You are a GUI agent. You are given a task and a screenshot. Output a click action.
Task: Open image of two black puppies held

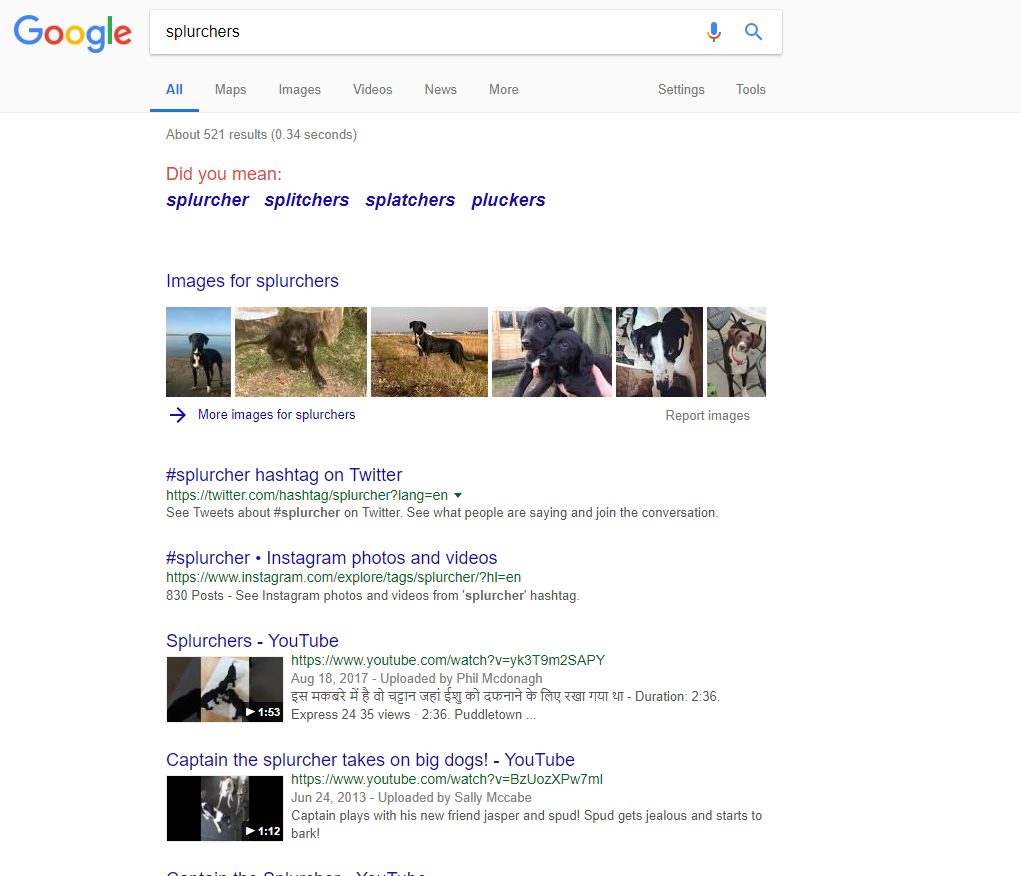point(552,352)
